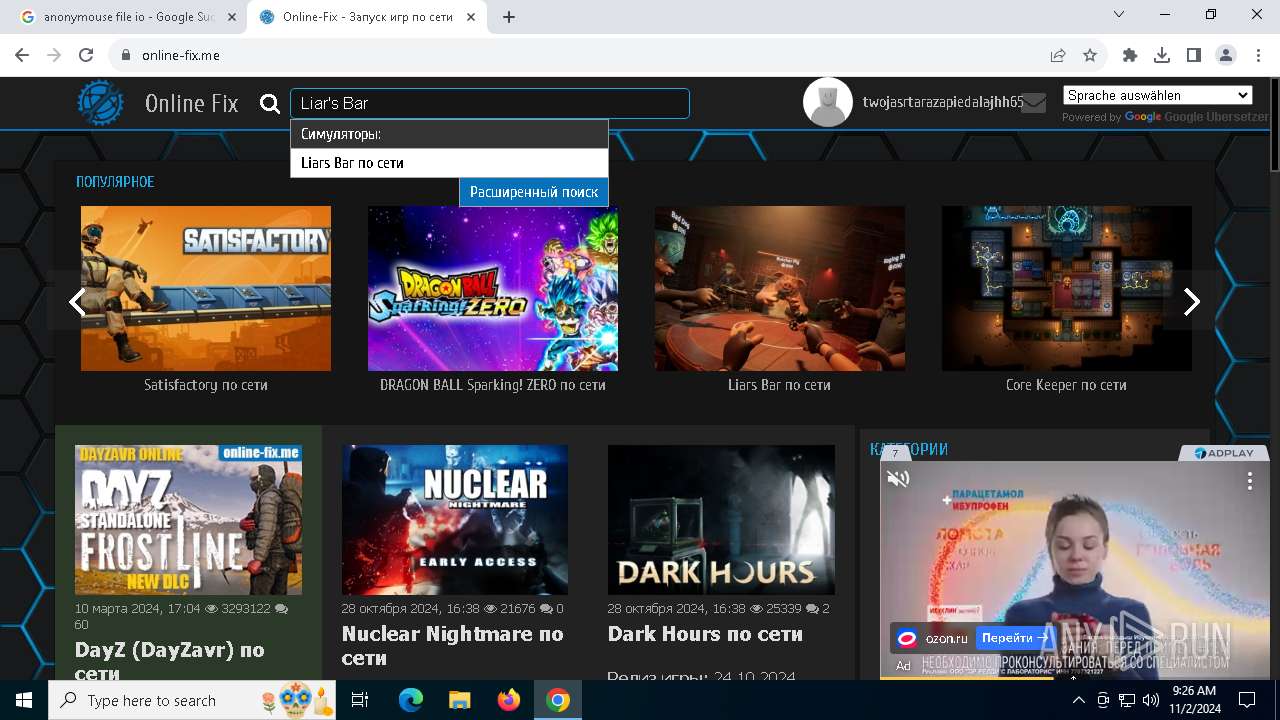Open the Satisfactory по сети title link
Image resolution: width=1280 pixels, height=720 pixels.
coord(206,385)
